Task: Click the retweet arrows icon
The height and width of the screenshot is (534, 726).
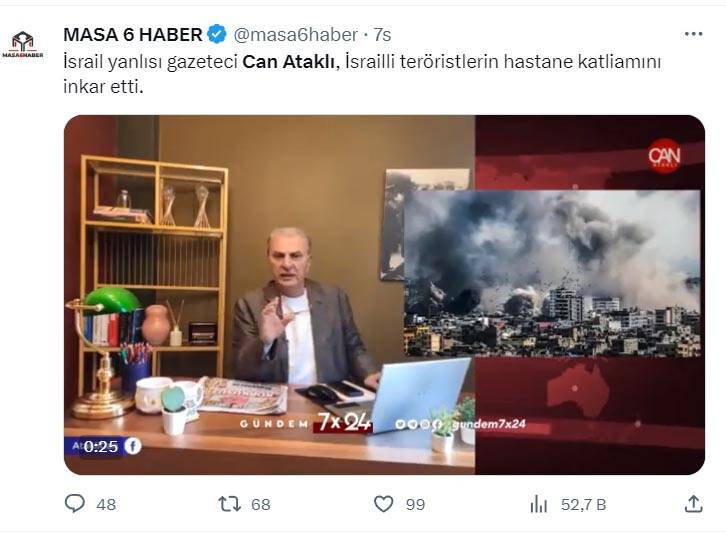Action: point(230,504)
